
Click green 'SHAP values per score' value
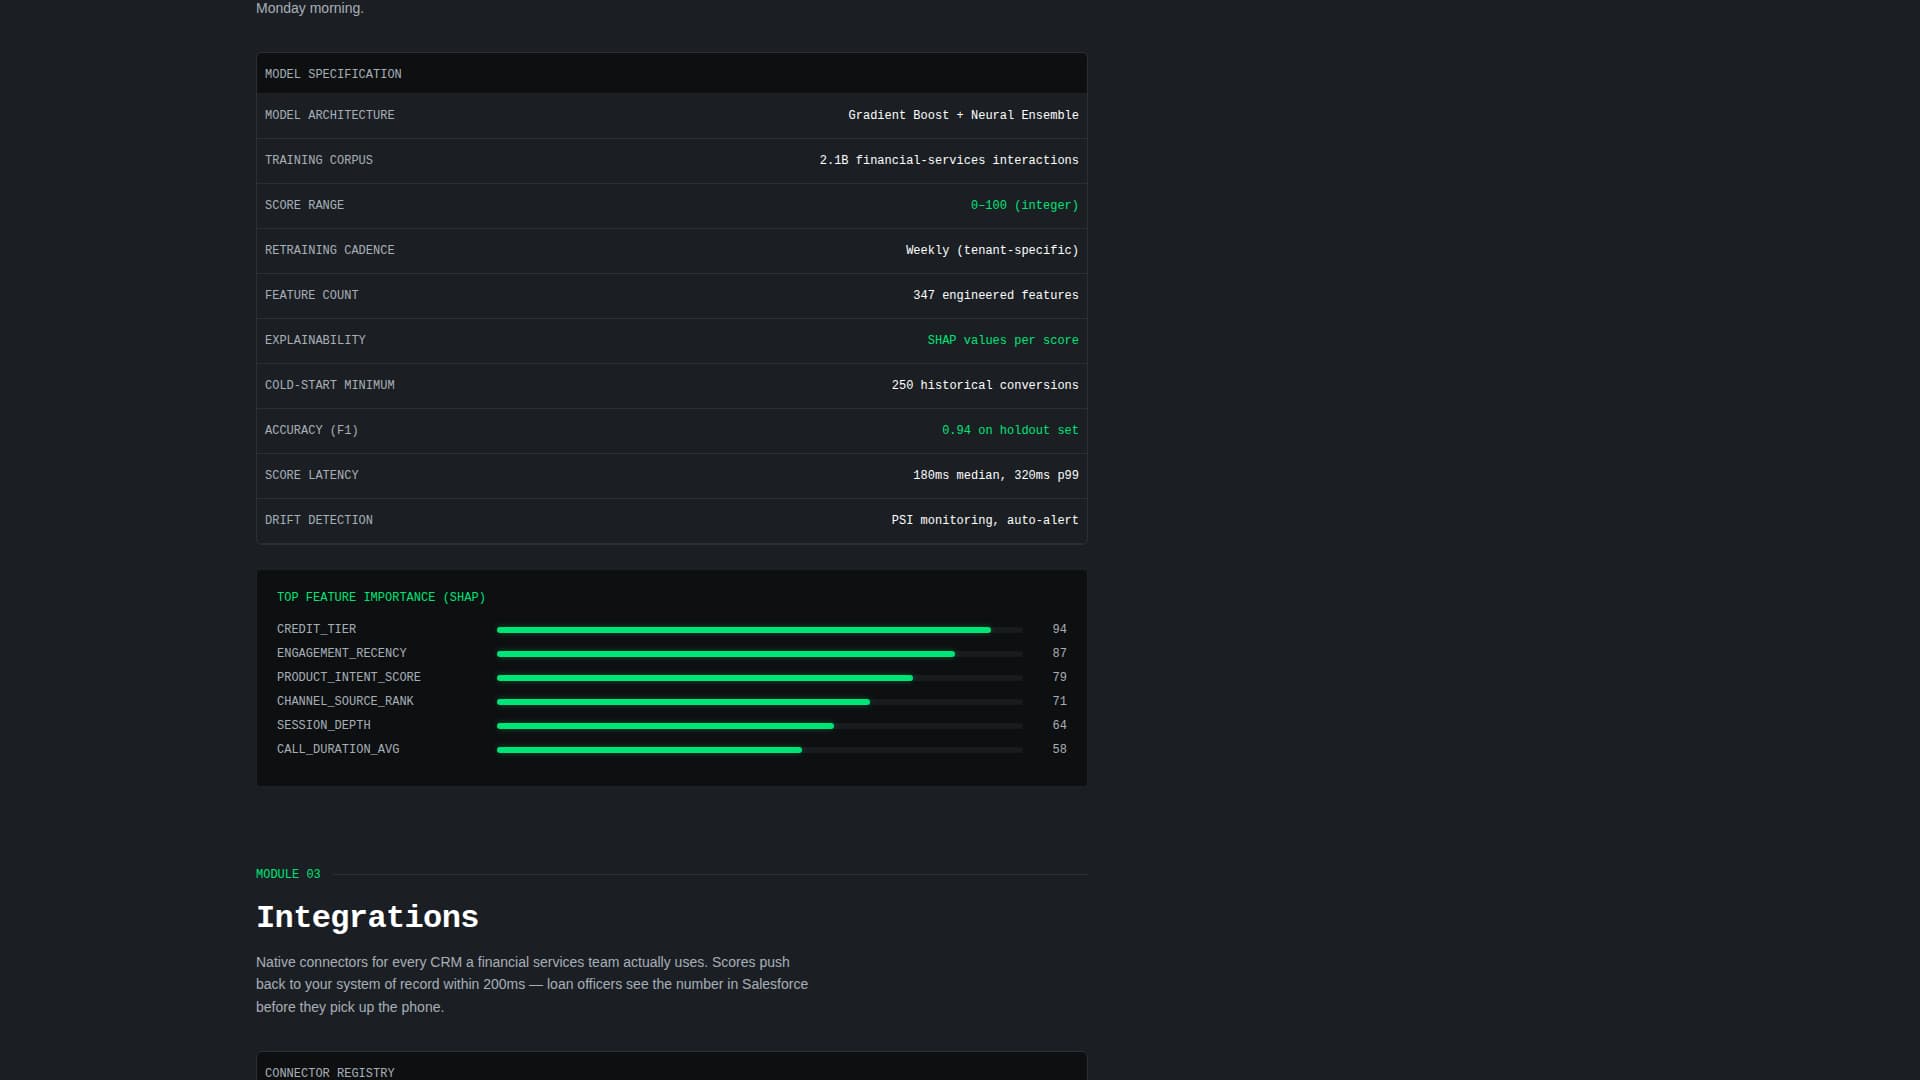1003,340
